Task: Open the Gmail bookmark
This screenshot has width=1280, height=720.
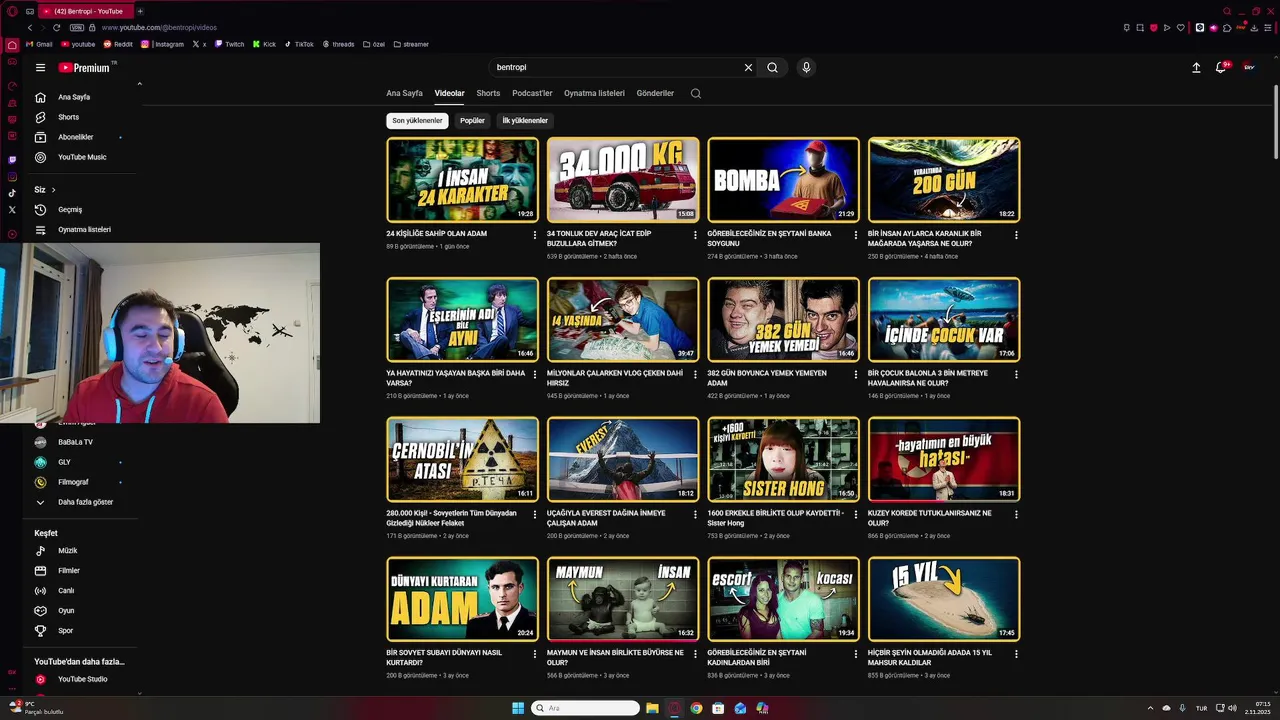Action: (x=39, y=44)
